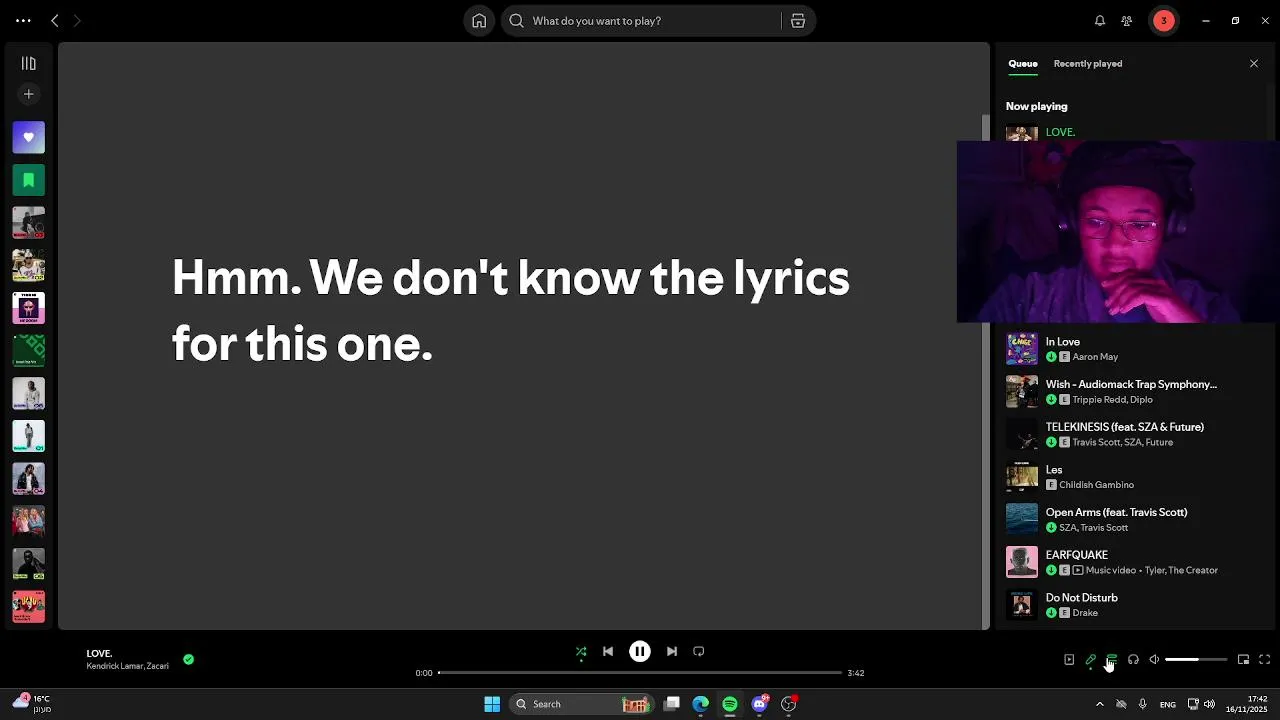
Task: Click the EARFQUAKE album cover
Action: [x=1022, y=562]
